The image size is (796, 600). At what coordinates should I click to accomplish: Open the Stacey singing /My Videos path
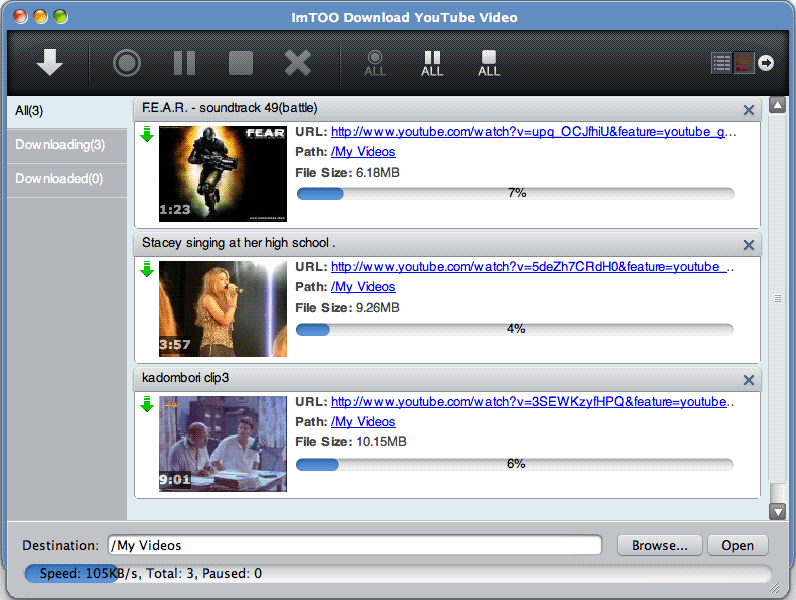[x=363, y=287]
